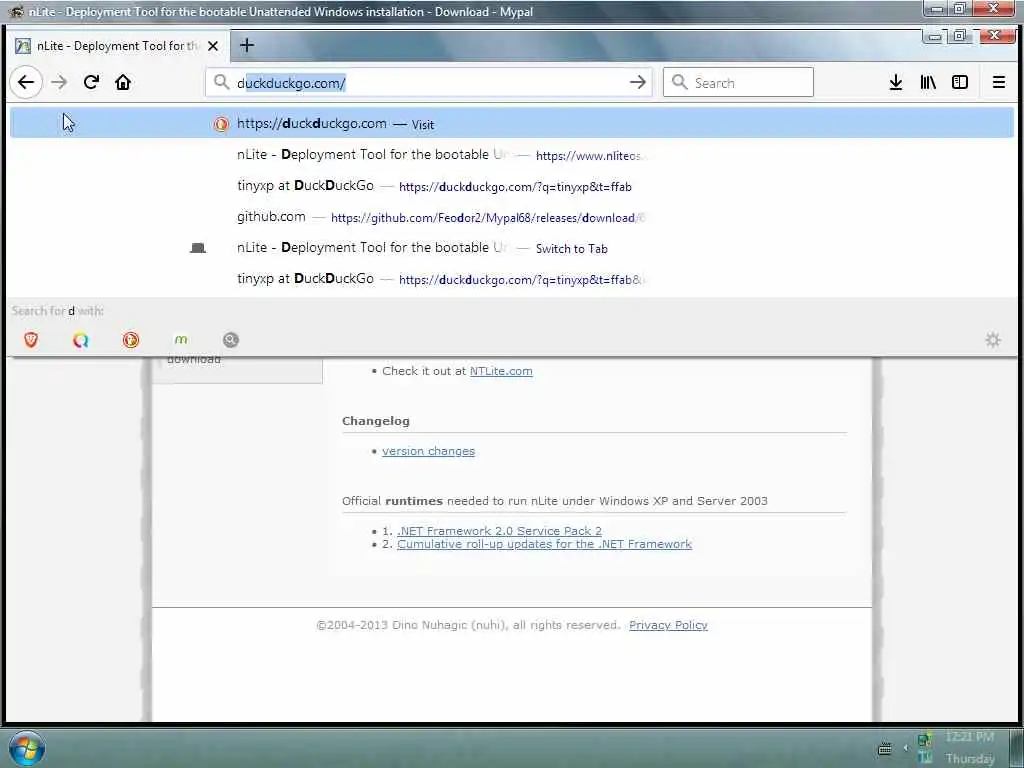Open the Privacy Policy link

tap(668, 625)
